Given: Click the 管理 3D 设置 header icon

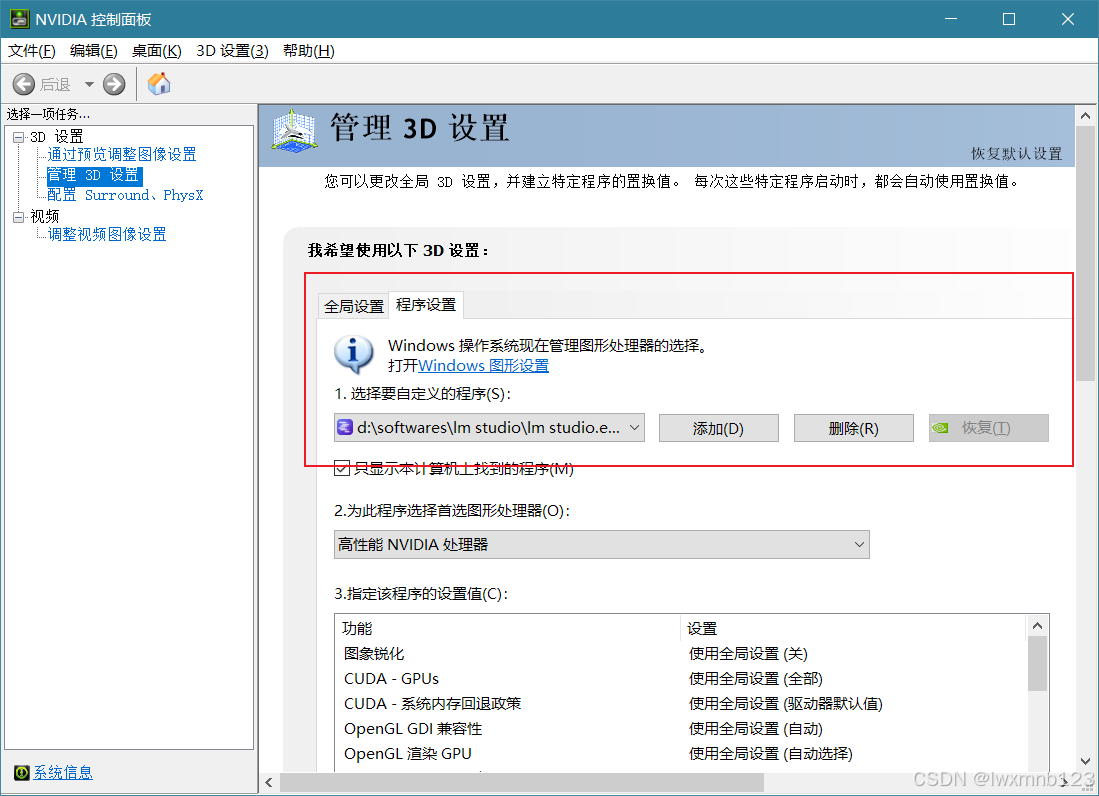Looking at the screenshot, I should click(294, 130).
